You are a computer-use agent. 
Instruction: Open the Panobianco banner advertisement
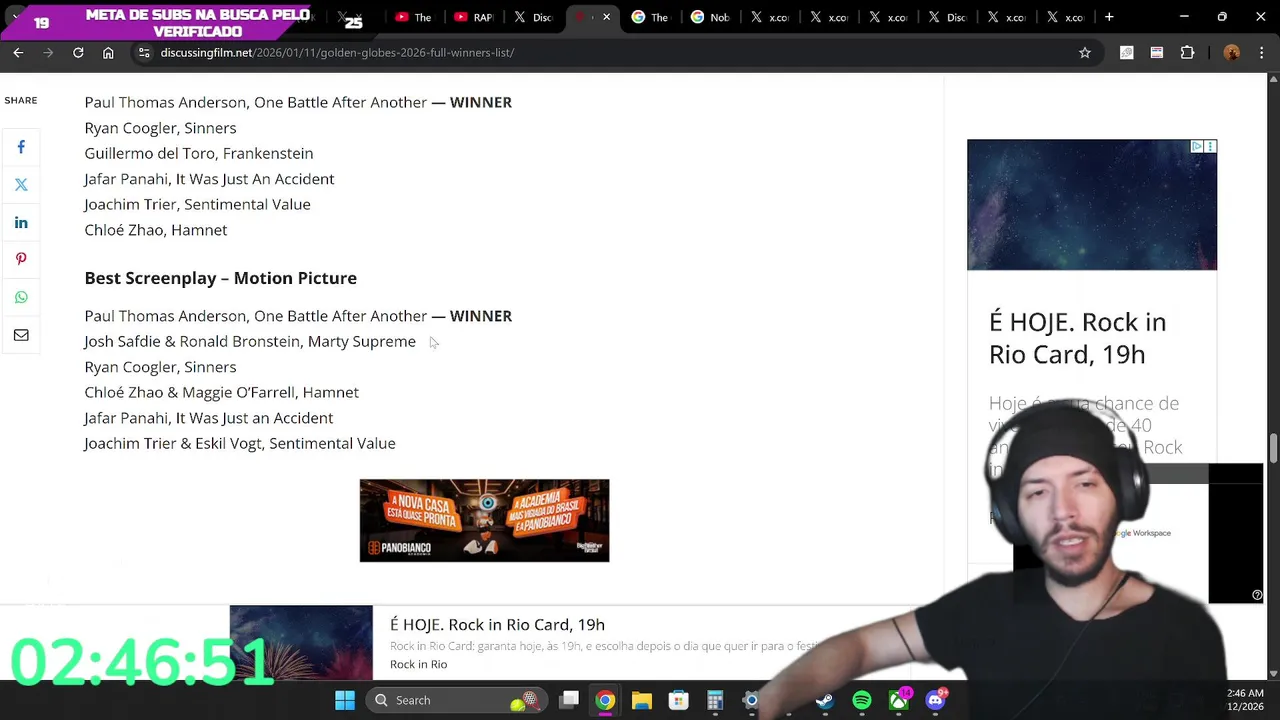(x=484, y=520)
